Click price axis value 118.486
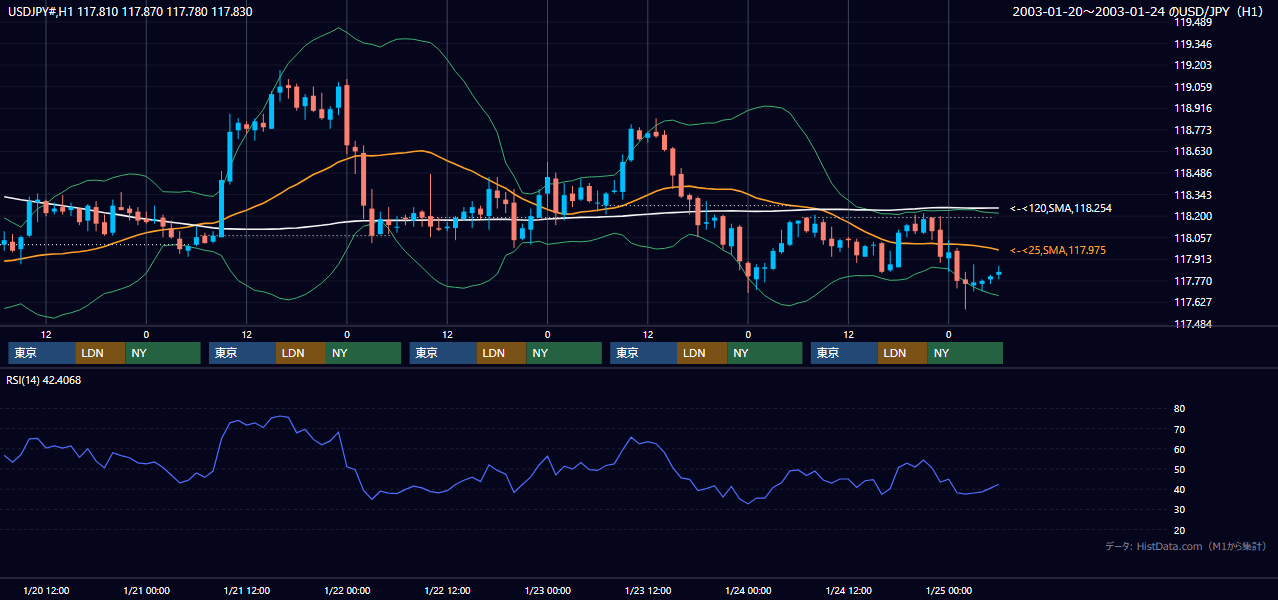This screenshot has width=1278, height=600. 1192,173
